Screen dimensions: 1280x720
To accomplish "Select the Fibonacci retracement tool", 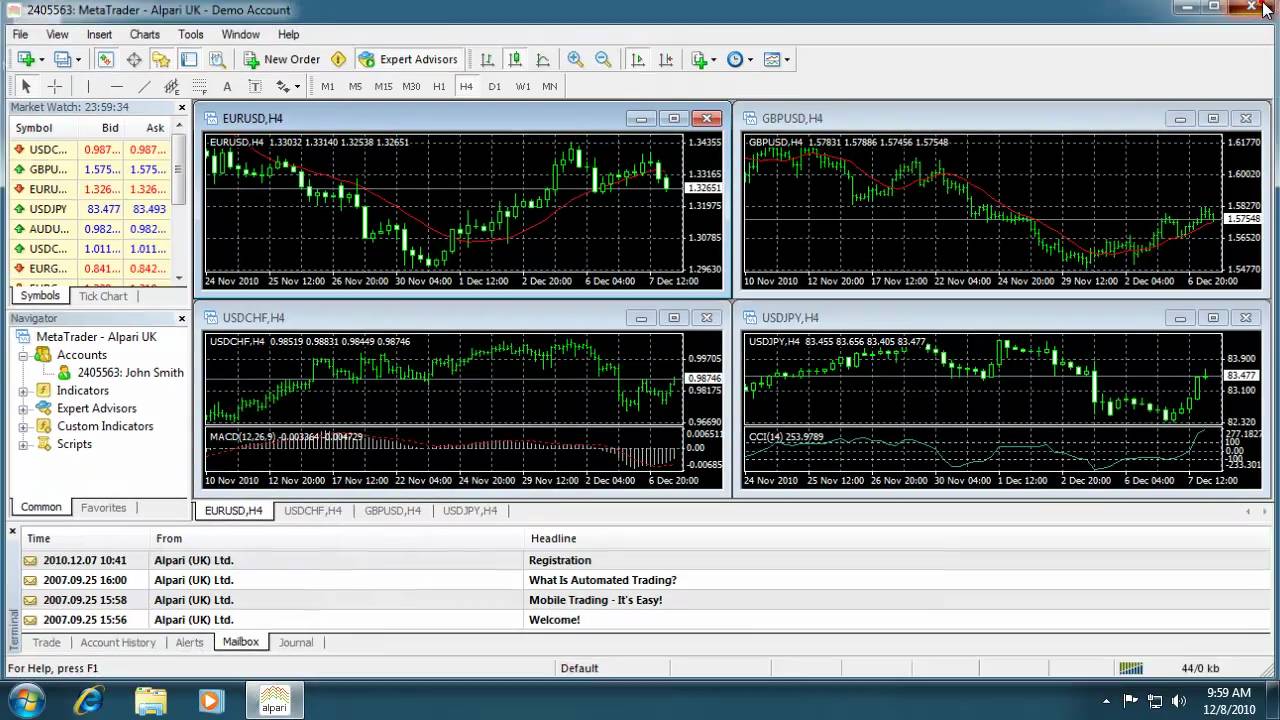I will [199, 86].
